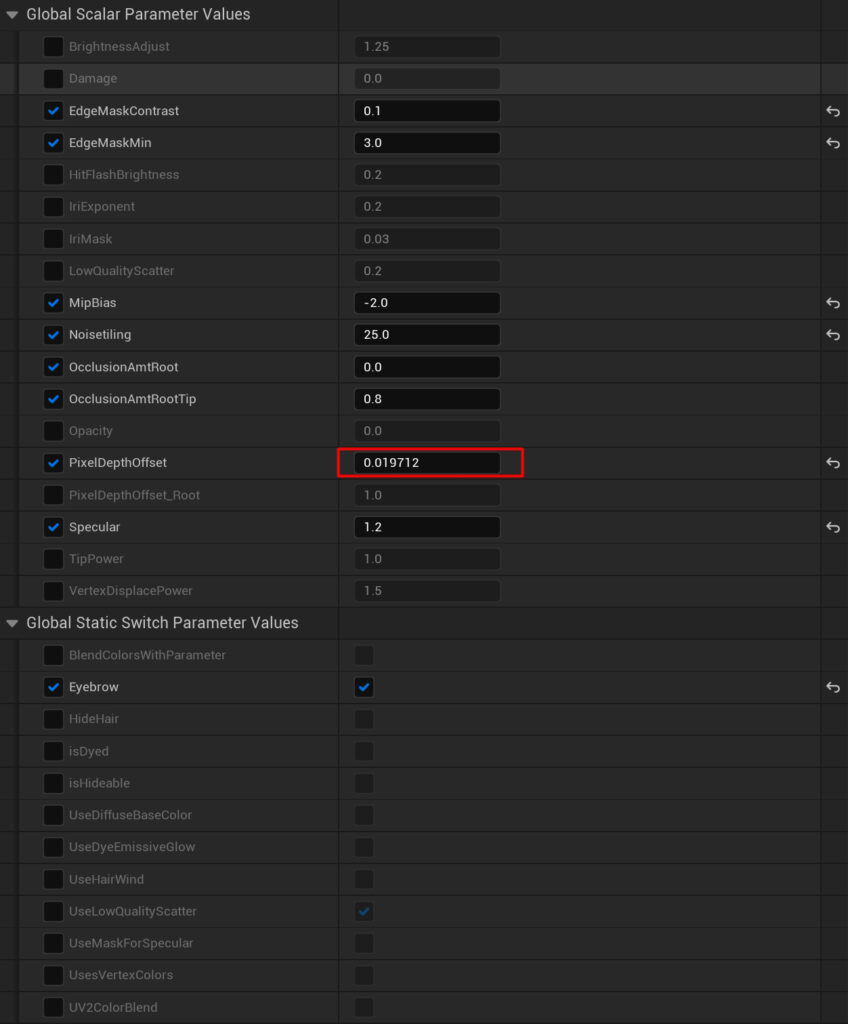848x1024 pixels.
Task: Enable the UseHairWind switch override
Action: tap(54, 879)
